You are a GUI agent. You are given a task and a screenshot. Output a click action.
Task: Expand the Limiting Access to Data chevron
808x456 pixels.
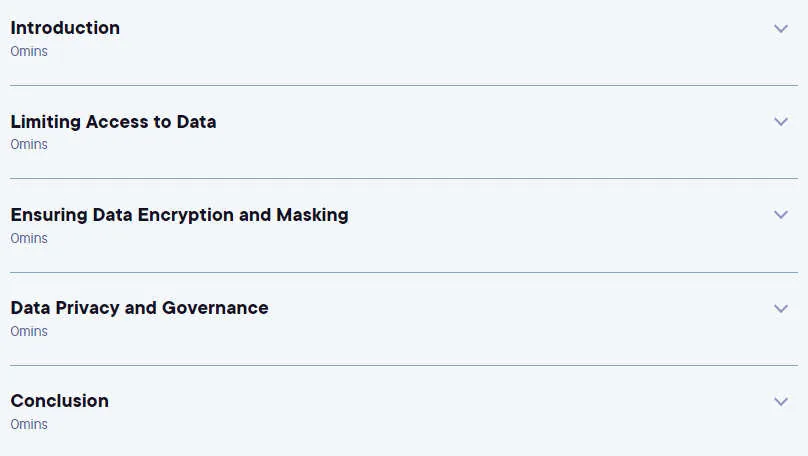781,122
